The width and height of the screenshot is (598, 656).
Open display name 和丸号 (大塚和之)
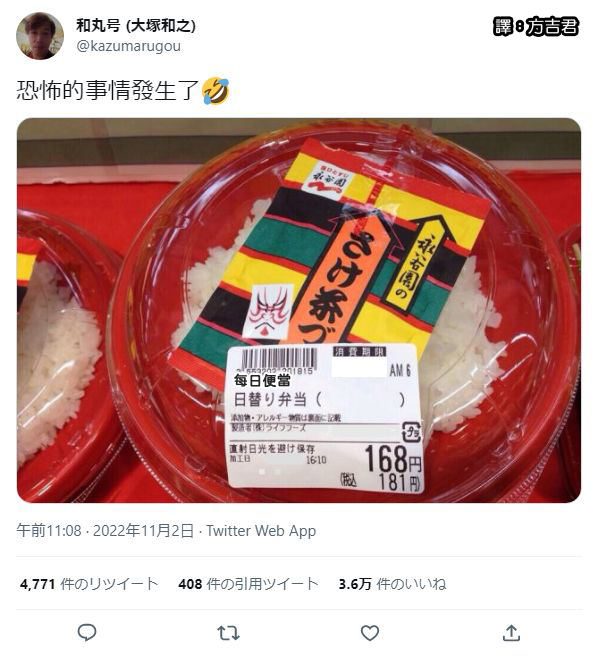[x=136, y=26]
